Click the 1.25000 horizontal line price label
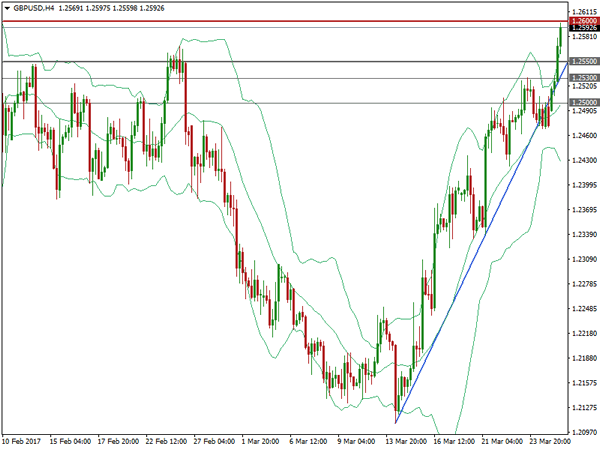This screenshot has height=450, width=600. click(584, 103)
